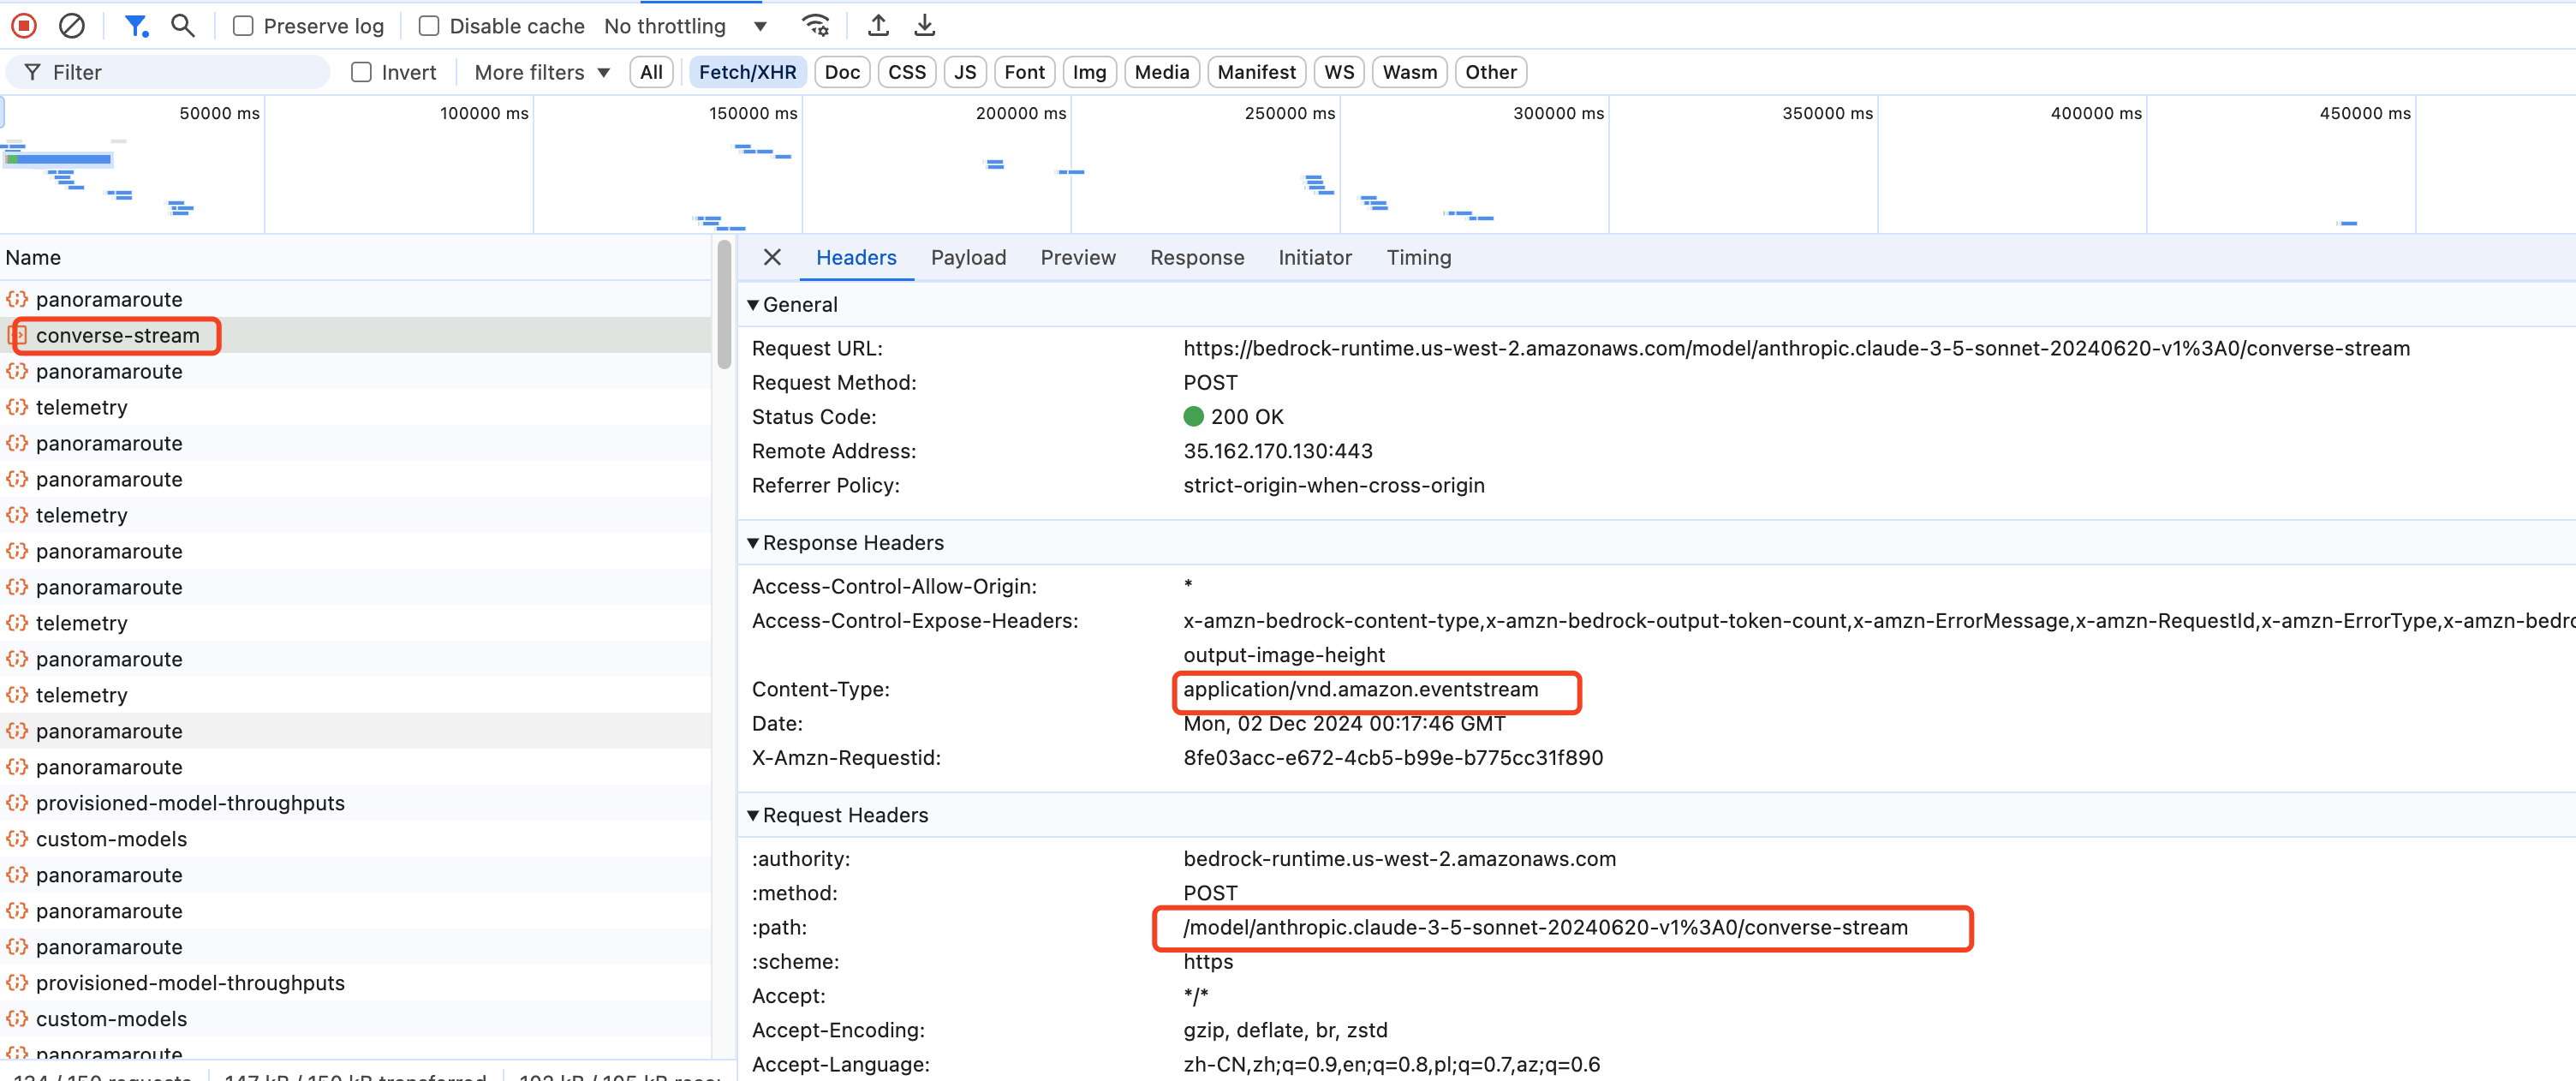Screen dimensions: 2576x1081
Task: Clear the network log
Action: click(72, 26)
